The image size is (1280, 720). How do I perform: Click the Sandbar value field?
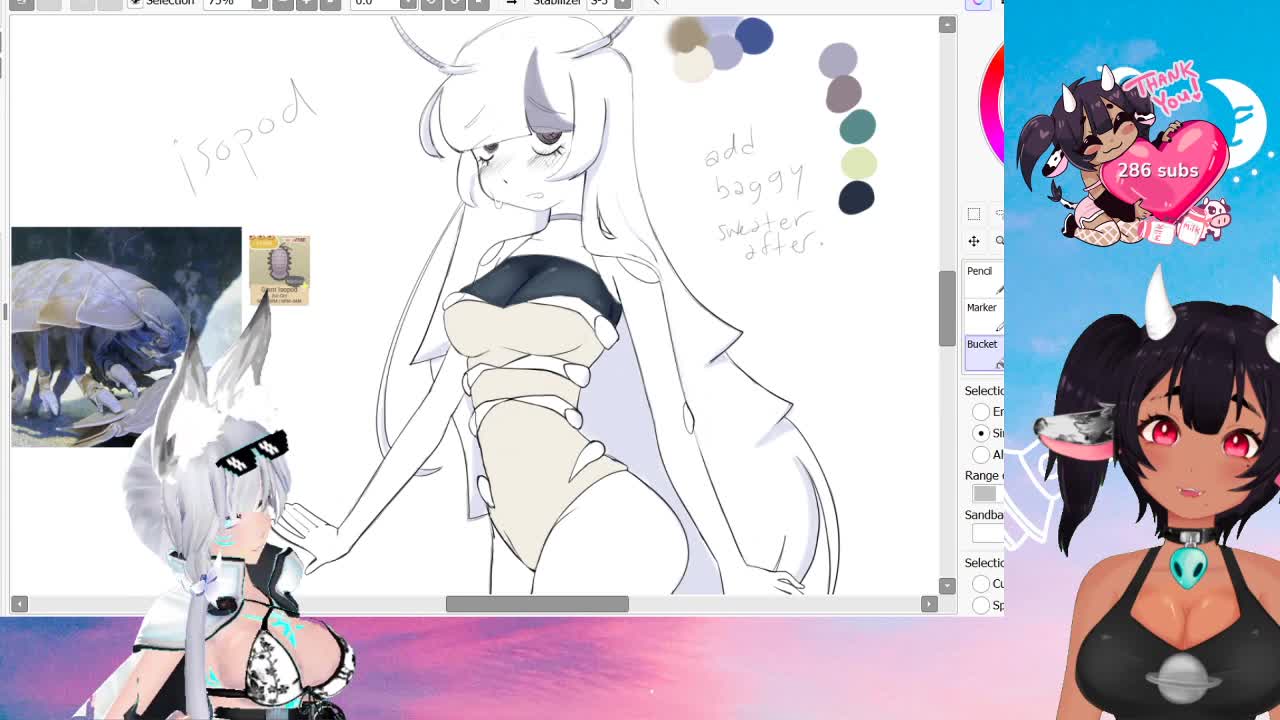point(986,533)
